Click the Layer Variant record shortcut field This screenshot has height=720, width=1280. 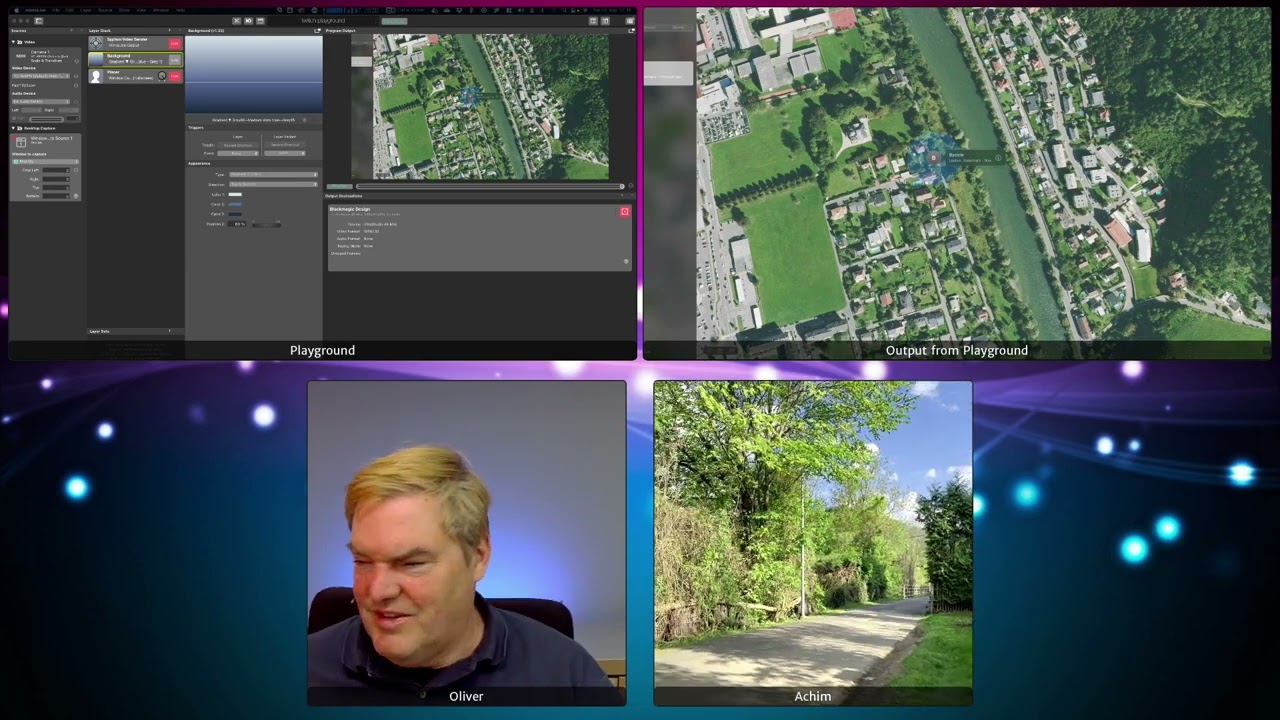point(284,145)
